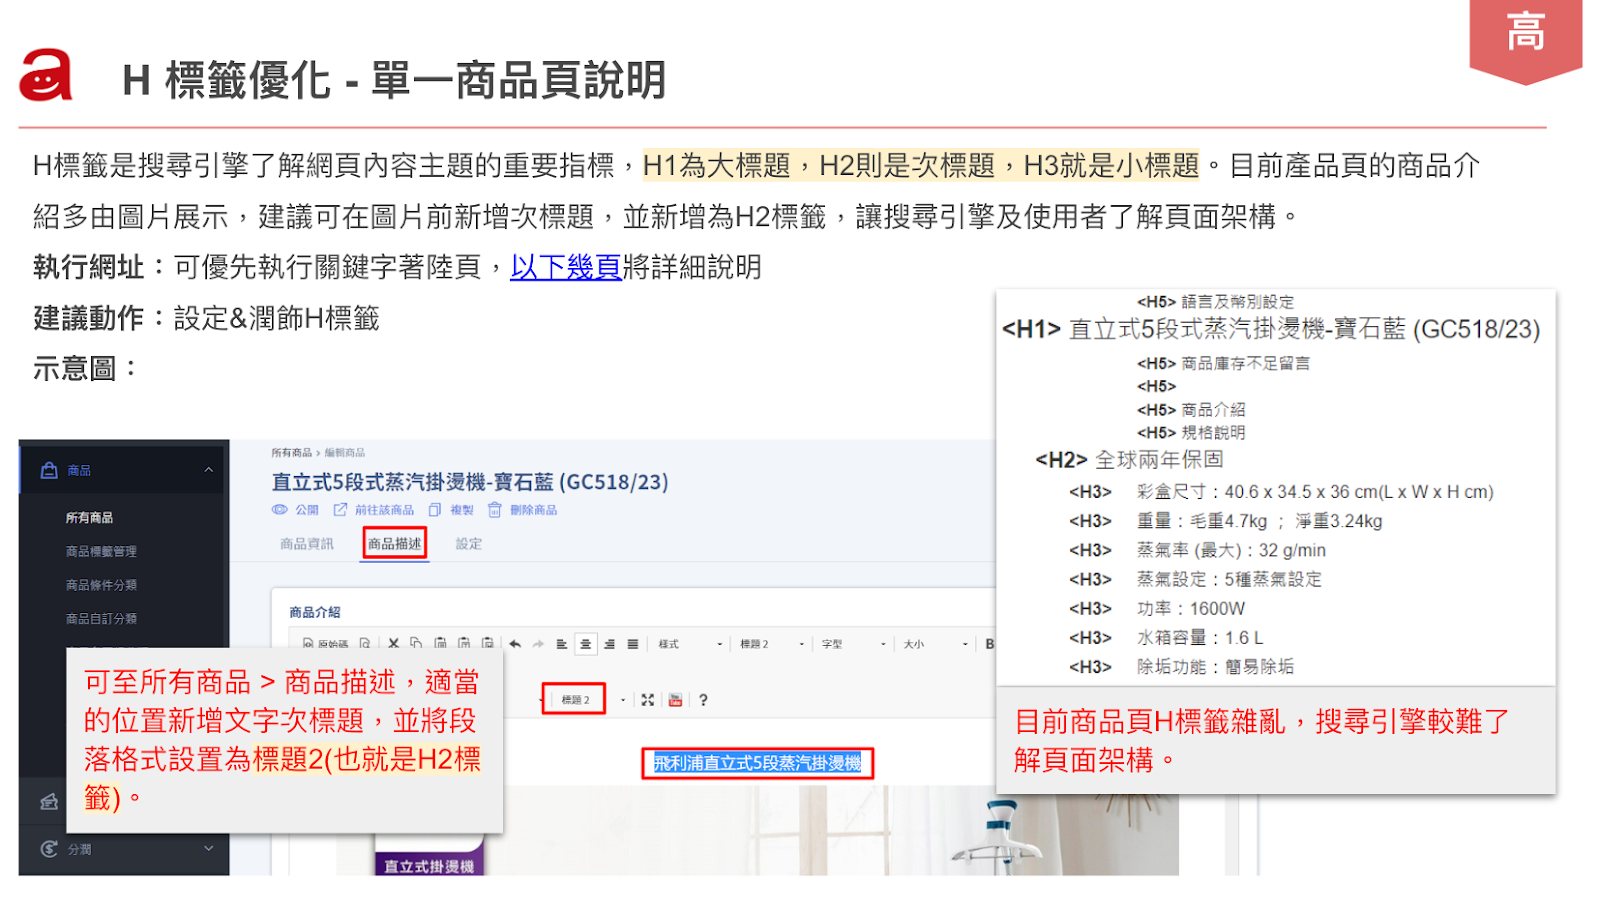
Task: Click 複製 to duplicate product
Action: click(451, 510)
